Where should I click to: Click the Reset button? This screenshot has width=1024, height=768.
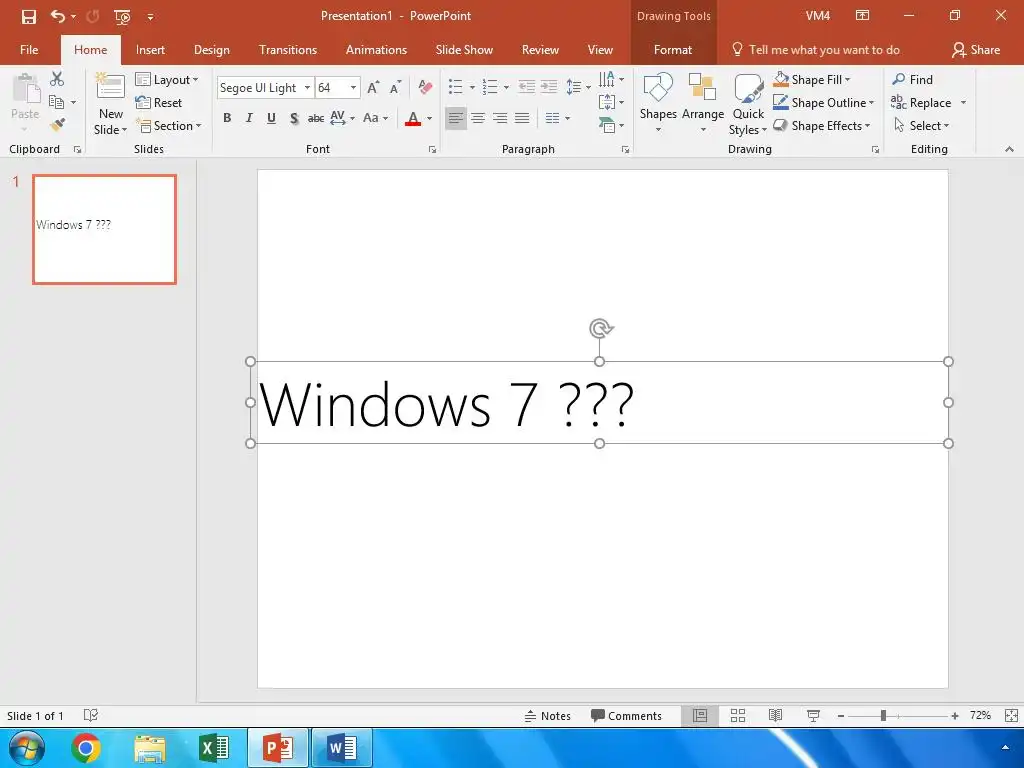(x=159, y=103)
